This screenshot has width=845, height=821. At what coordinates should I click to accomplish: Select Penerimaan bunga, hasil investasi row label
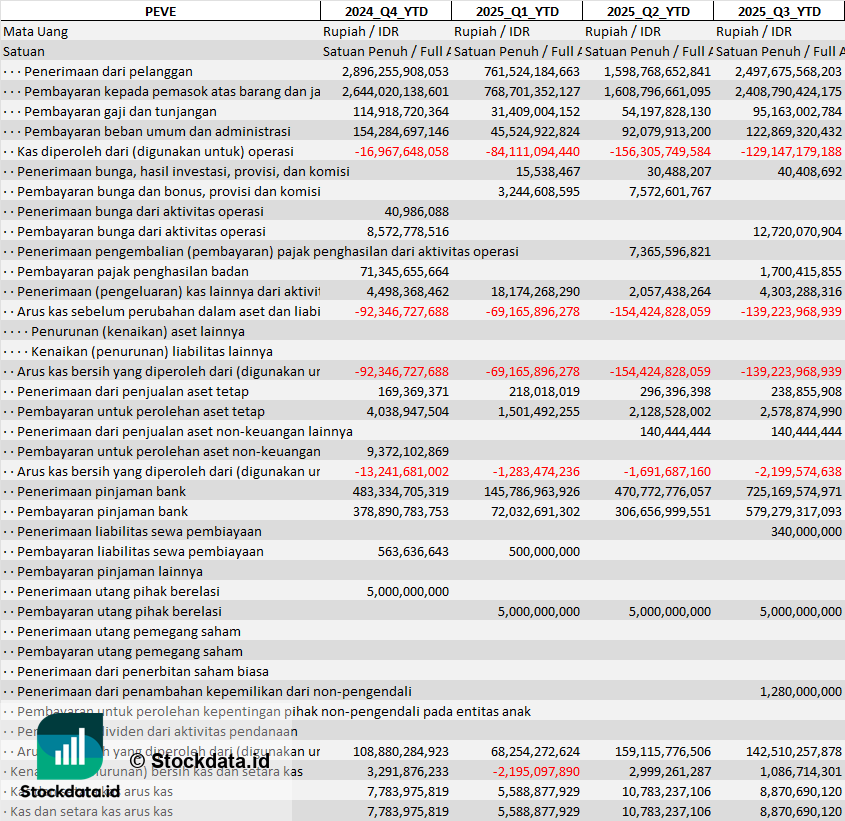click(x=183, y=171)
